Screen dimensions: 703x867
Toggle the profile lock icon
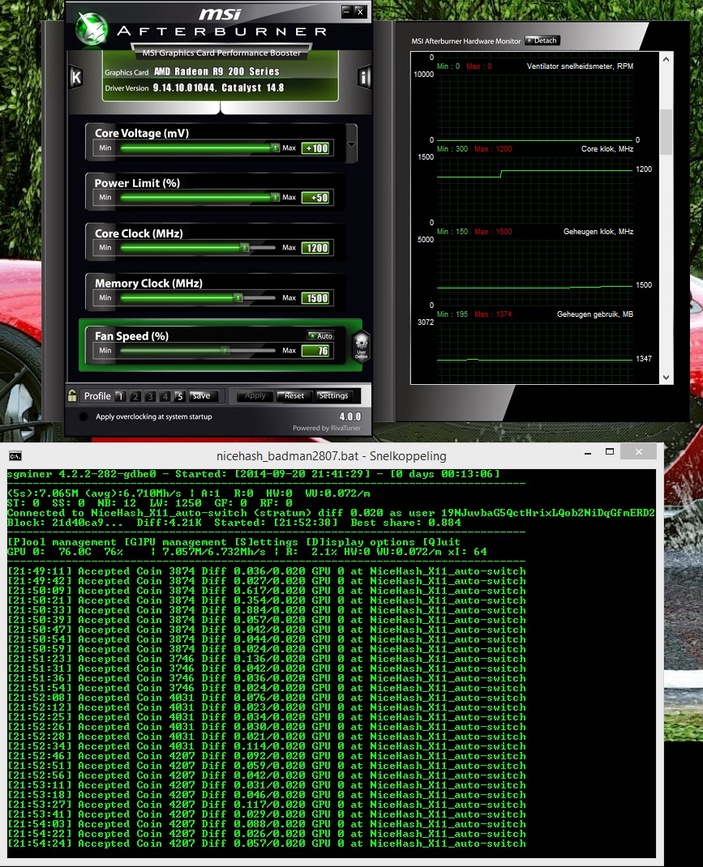tap(72, 395)
